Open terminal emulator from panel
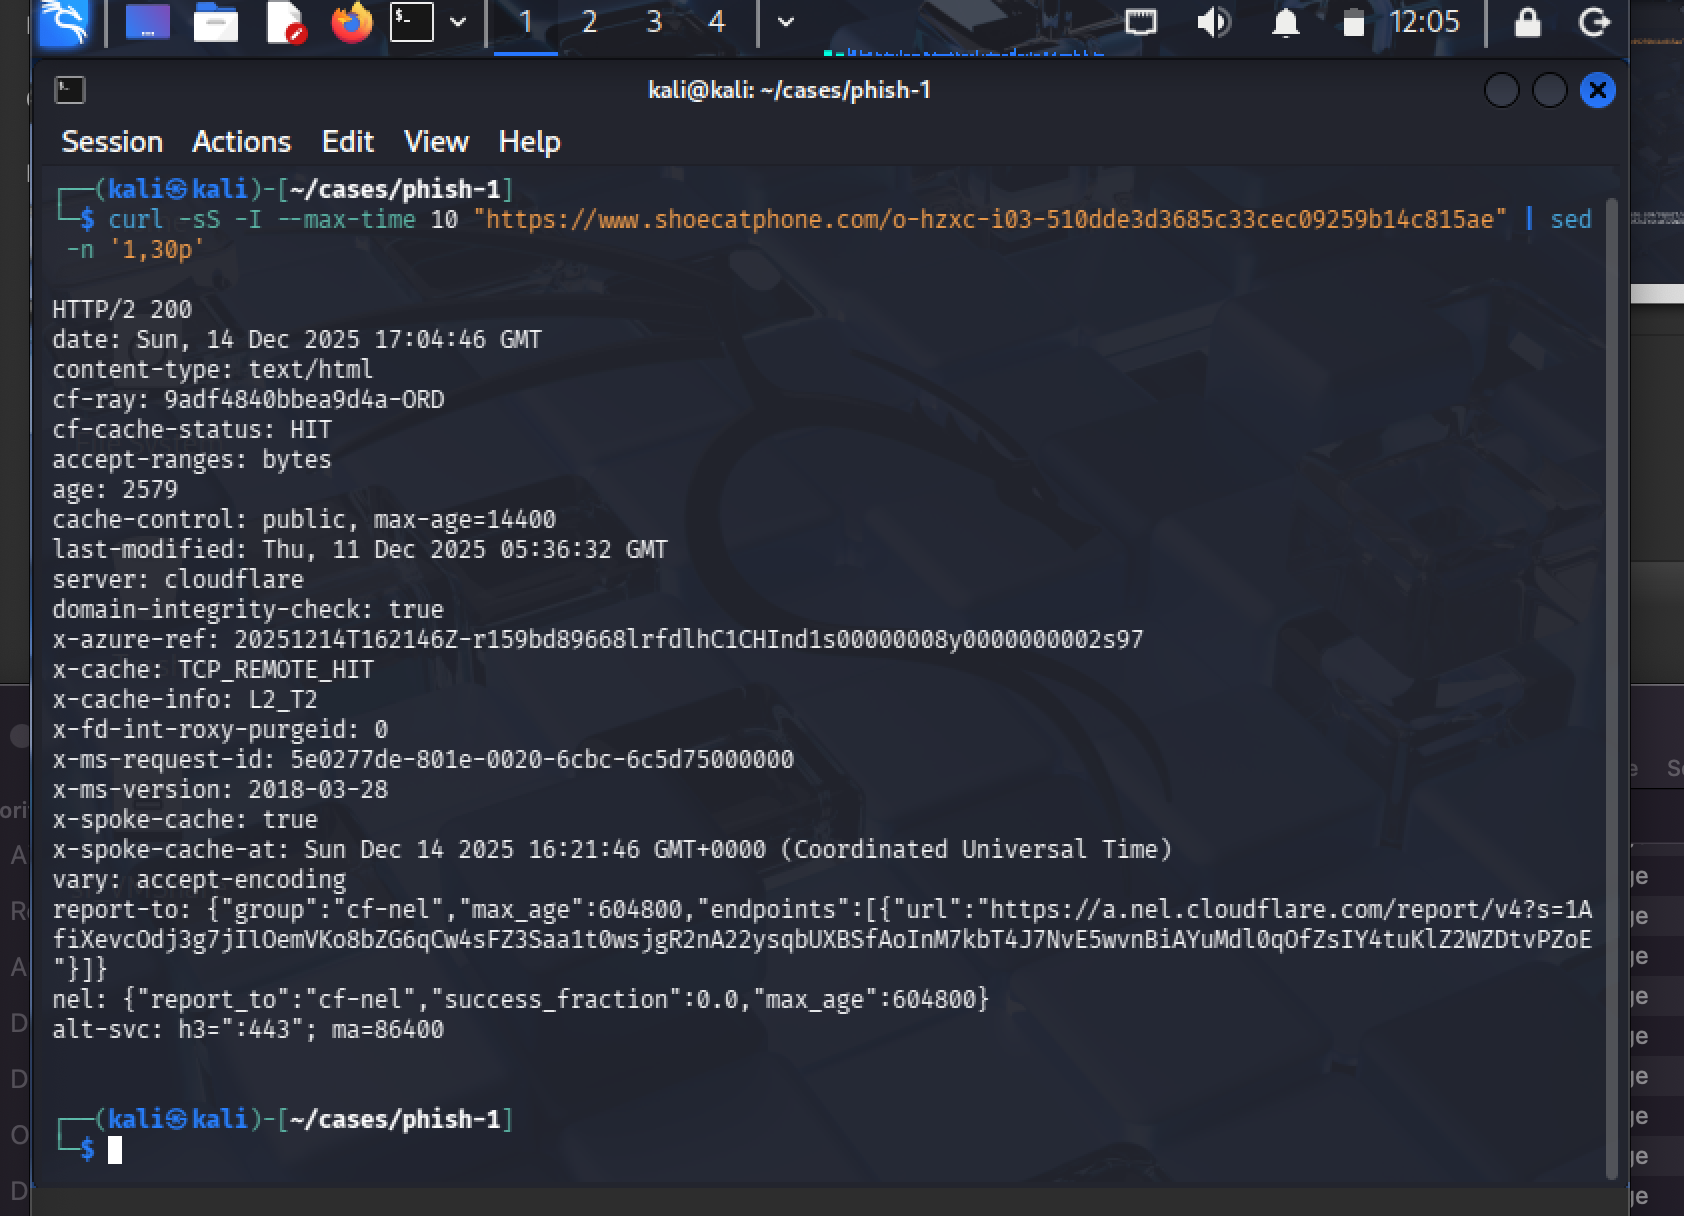Viewport: 1684px width, 1216px height. pyautogui.click(x=411, y=22)
